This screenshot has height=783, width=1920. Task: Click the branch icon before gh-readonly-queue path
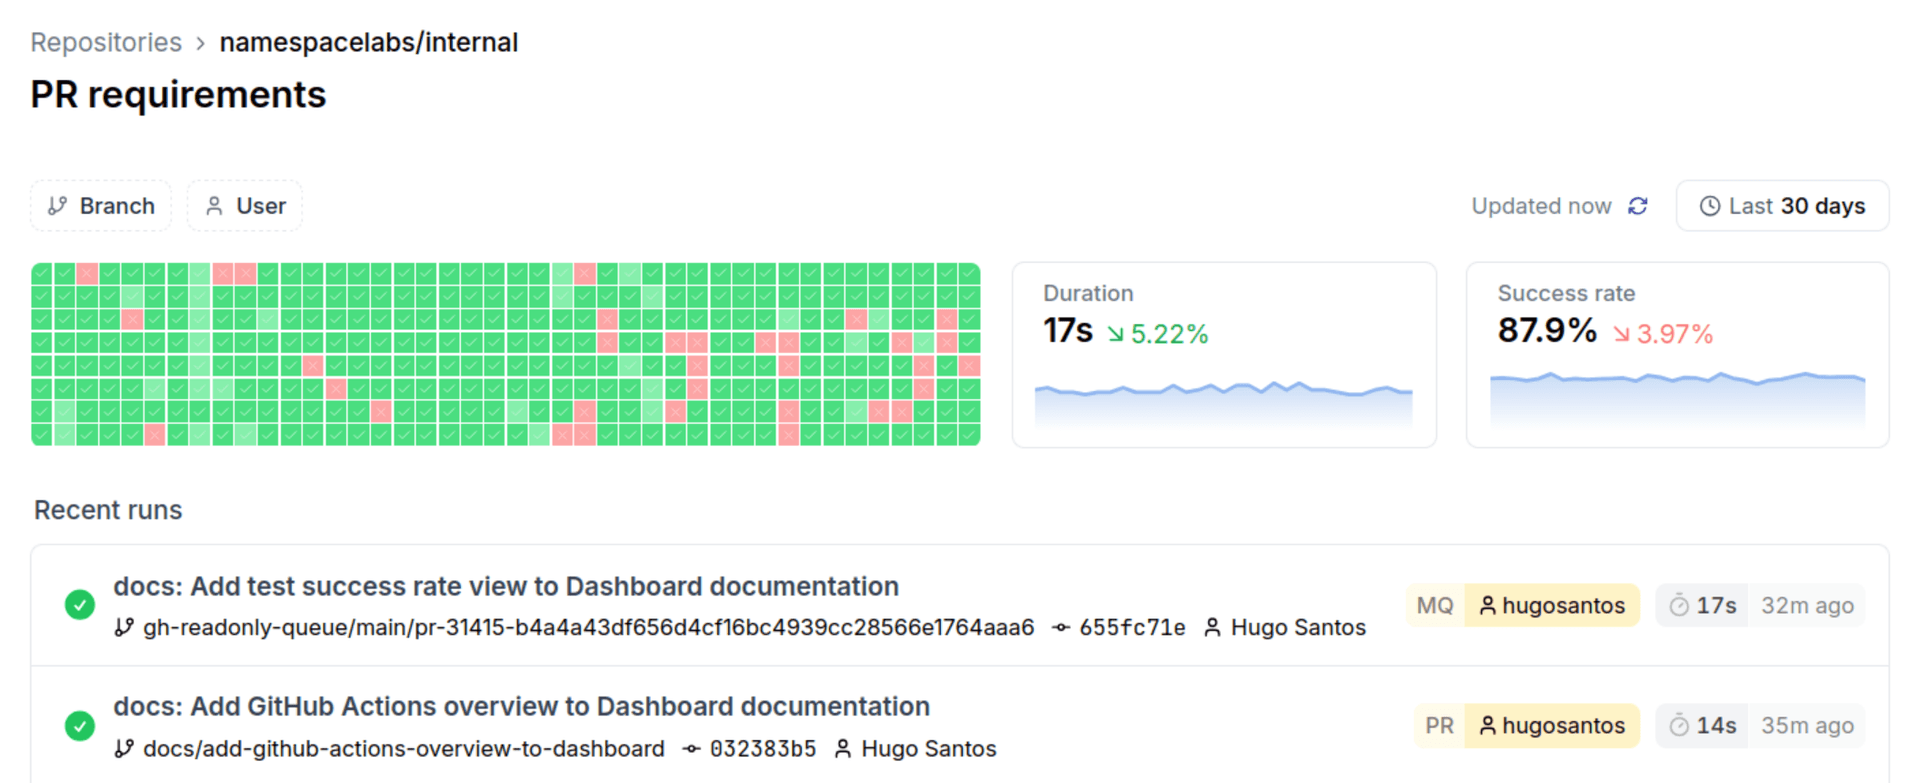coord(124,628)
